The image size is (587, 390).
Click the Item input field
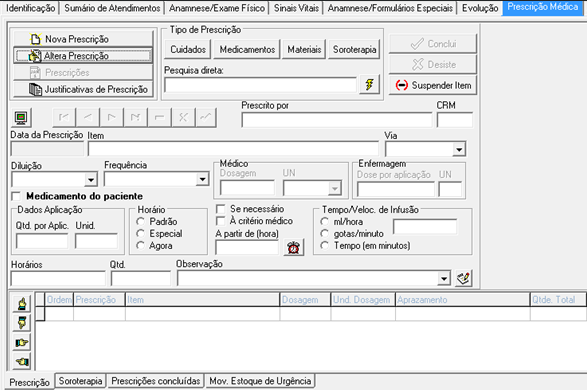click(x=233, y=149)
